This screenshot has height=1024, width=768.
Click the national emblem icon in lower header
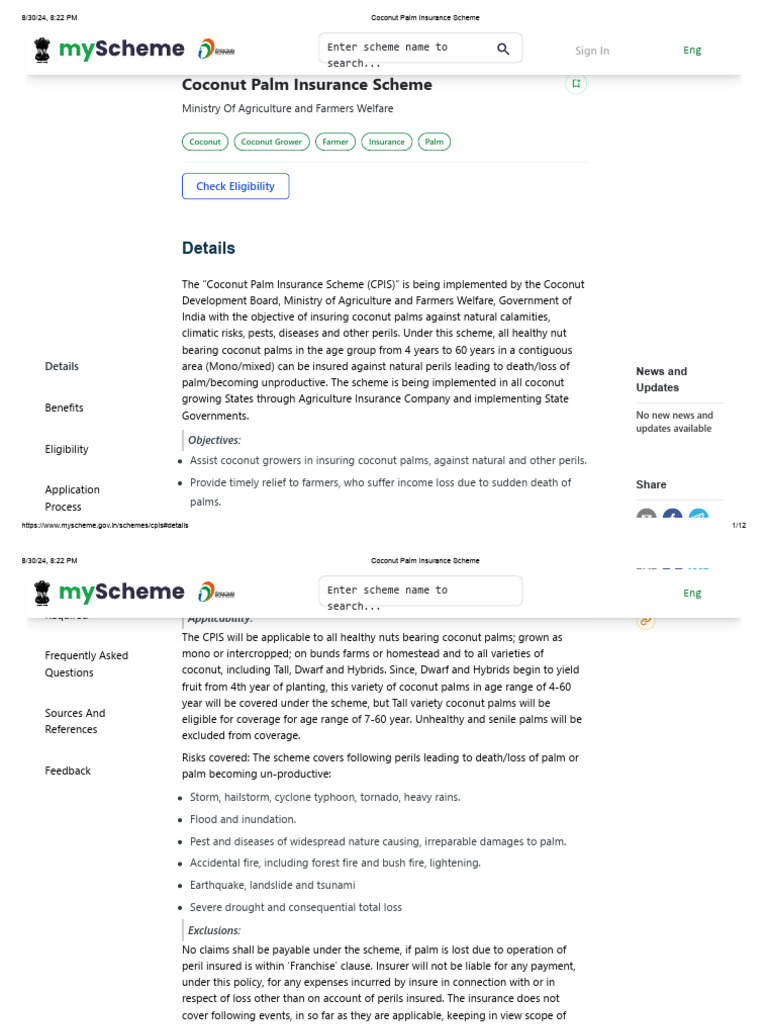coord(42,592)
